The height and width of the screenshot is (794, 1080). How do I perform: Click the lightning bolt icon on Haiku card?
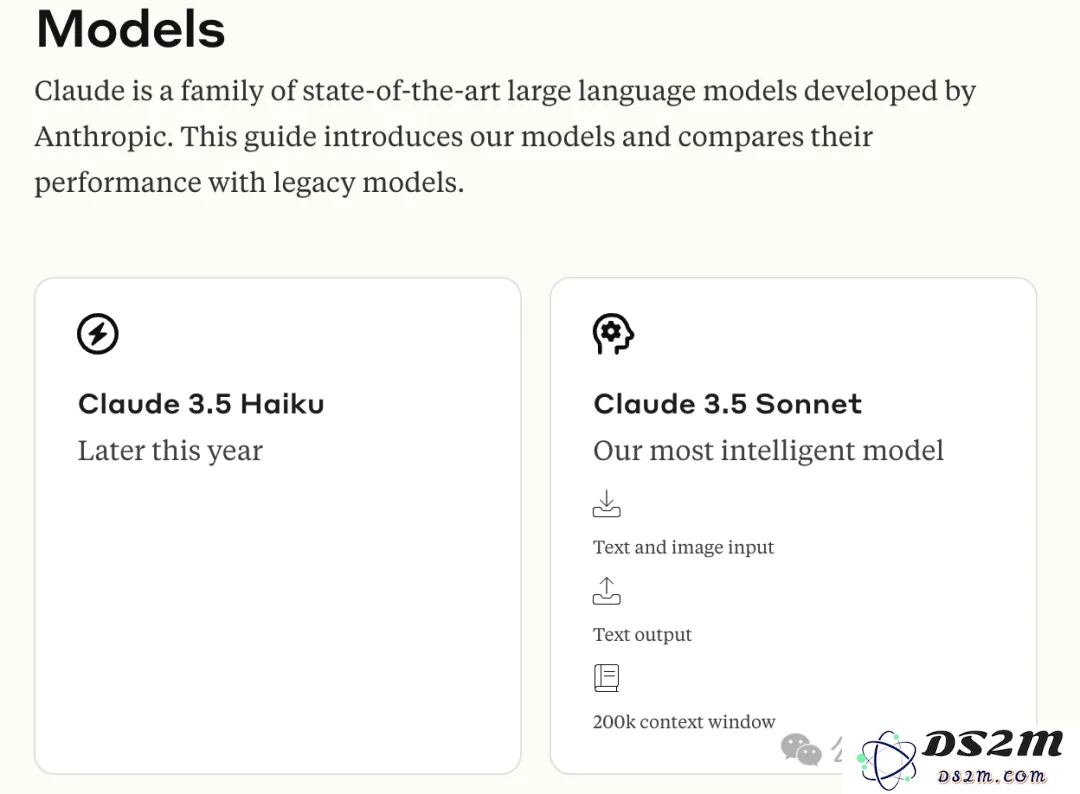click(97, 334)
